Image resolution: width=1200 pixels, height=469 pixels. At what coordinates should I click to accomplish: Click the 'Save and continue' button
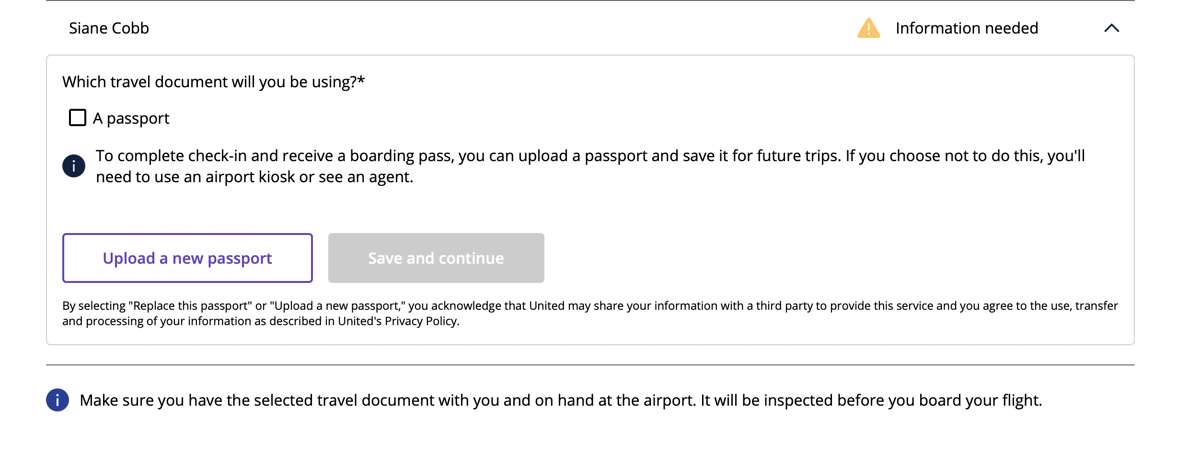pyautogui.click(x=436, y=258)
